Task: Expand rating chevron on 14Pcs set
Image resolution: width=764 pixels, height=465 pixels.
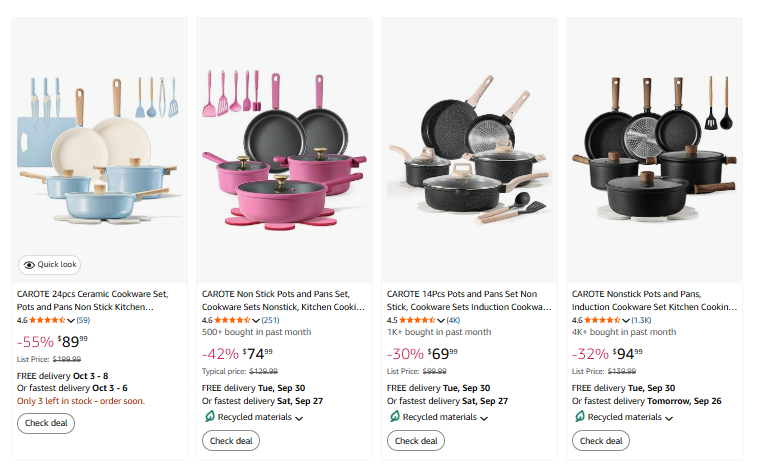Action: (x=441, y=321)
